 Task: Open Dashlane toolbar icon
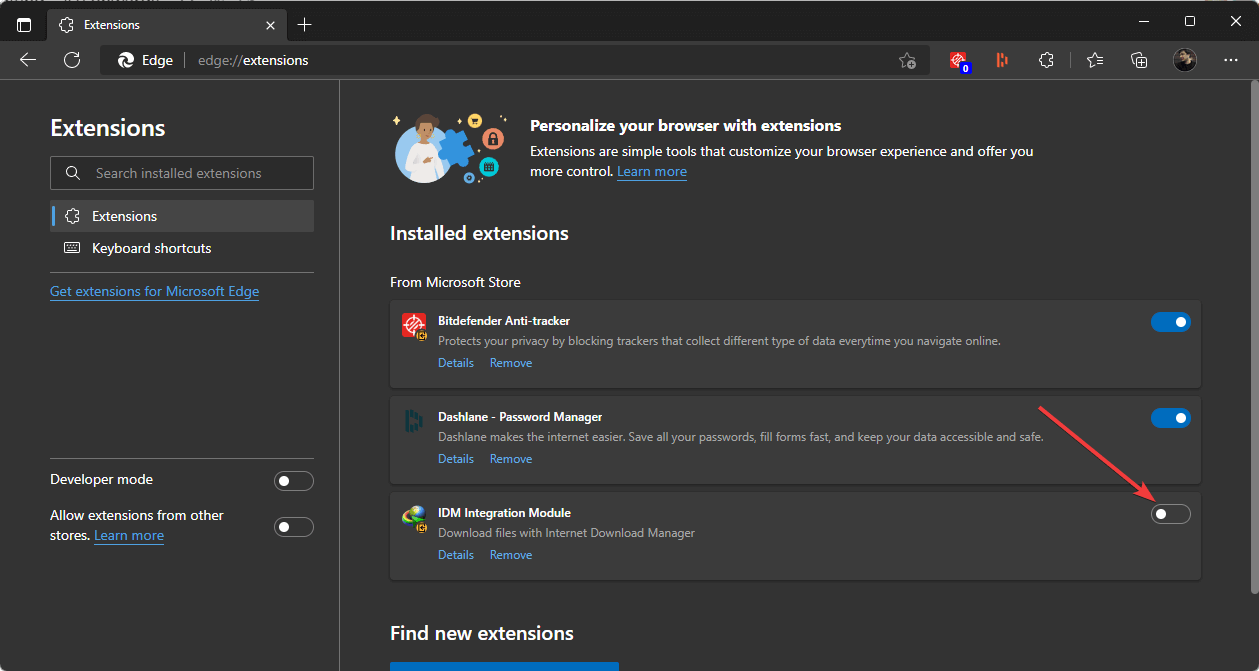[1002, 60]
